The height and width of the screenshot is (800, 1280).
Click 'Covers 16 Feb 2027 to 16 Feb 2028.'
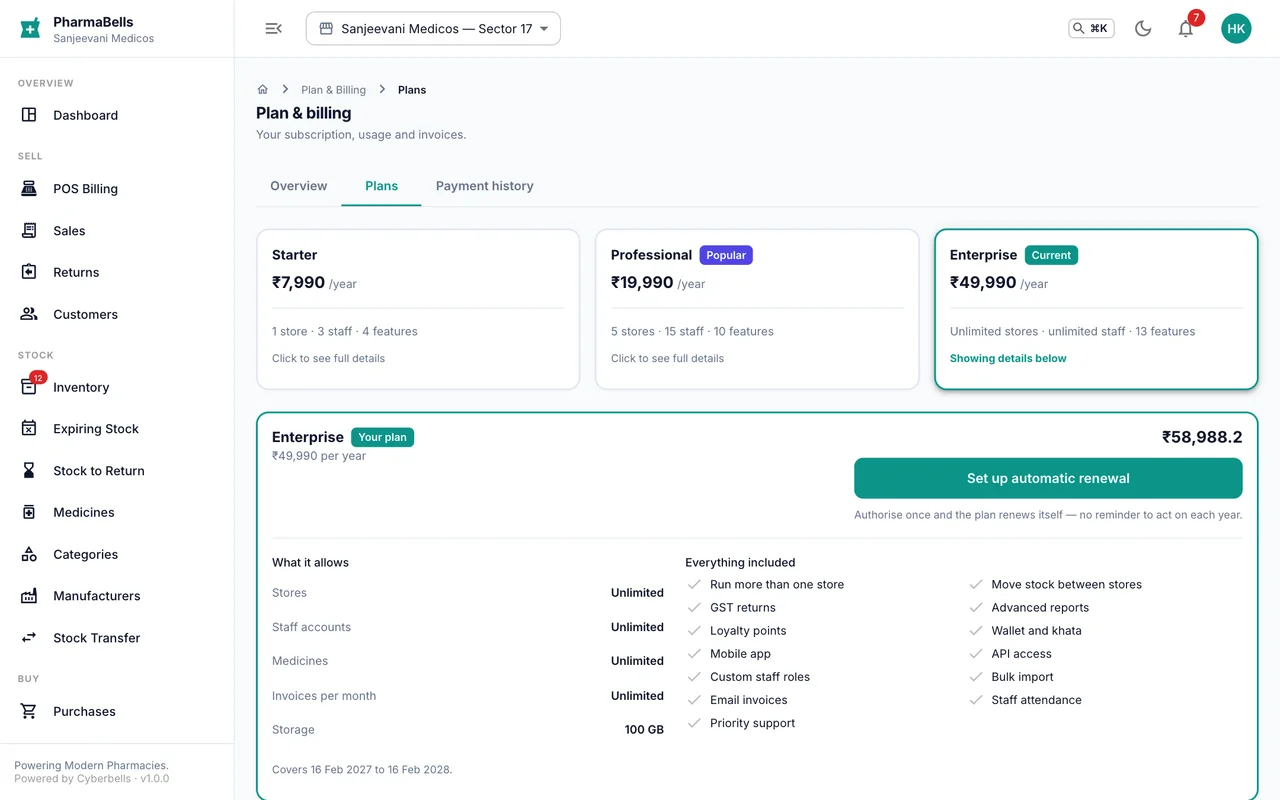(x=362, y=770)
